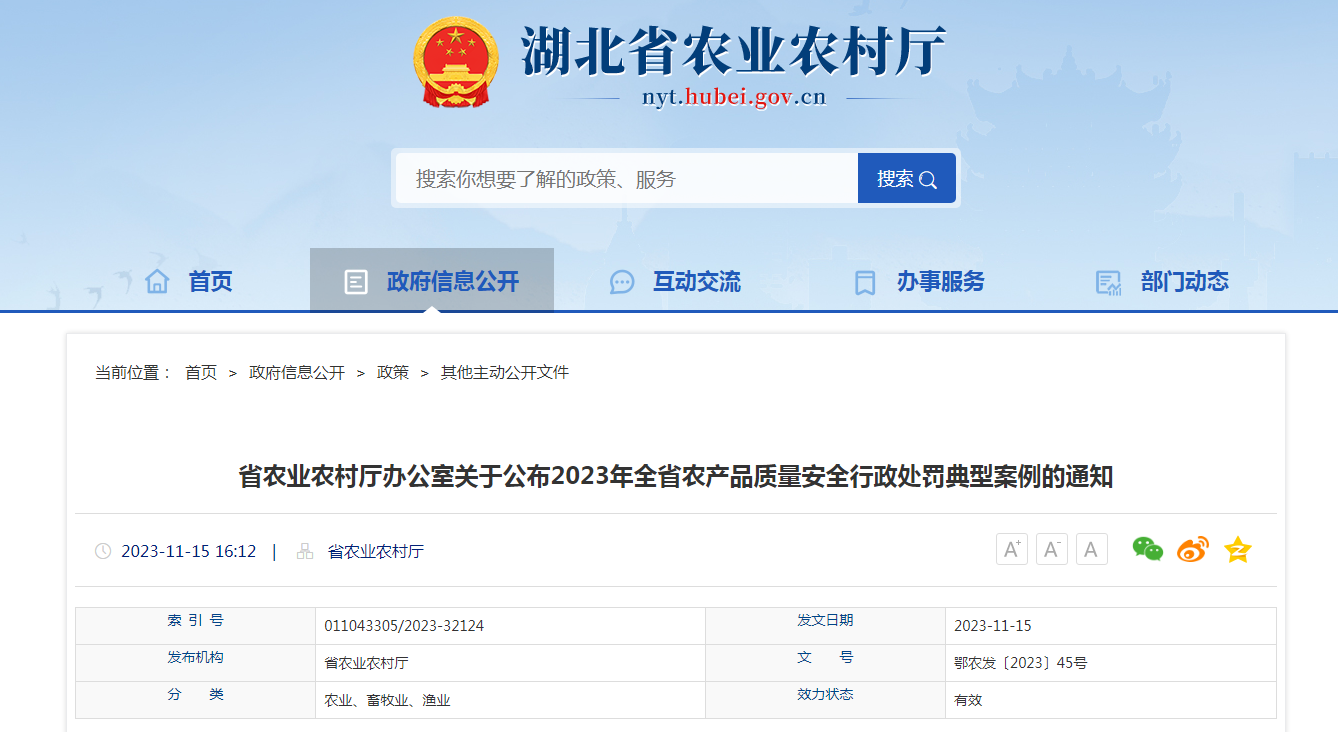Screen dimensions: 1338x732
Task: Share the article via WeChat icon
Action: click(1147, 549)
